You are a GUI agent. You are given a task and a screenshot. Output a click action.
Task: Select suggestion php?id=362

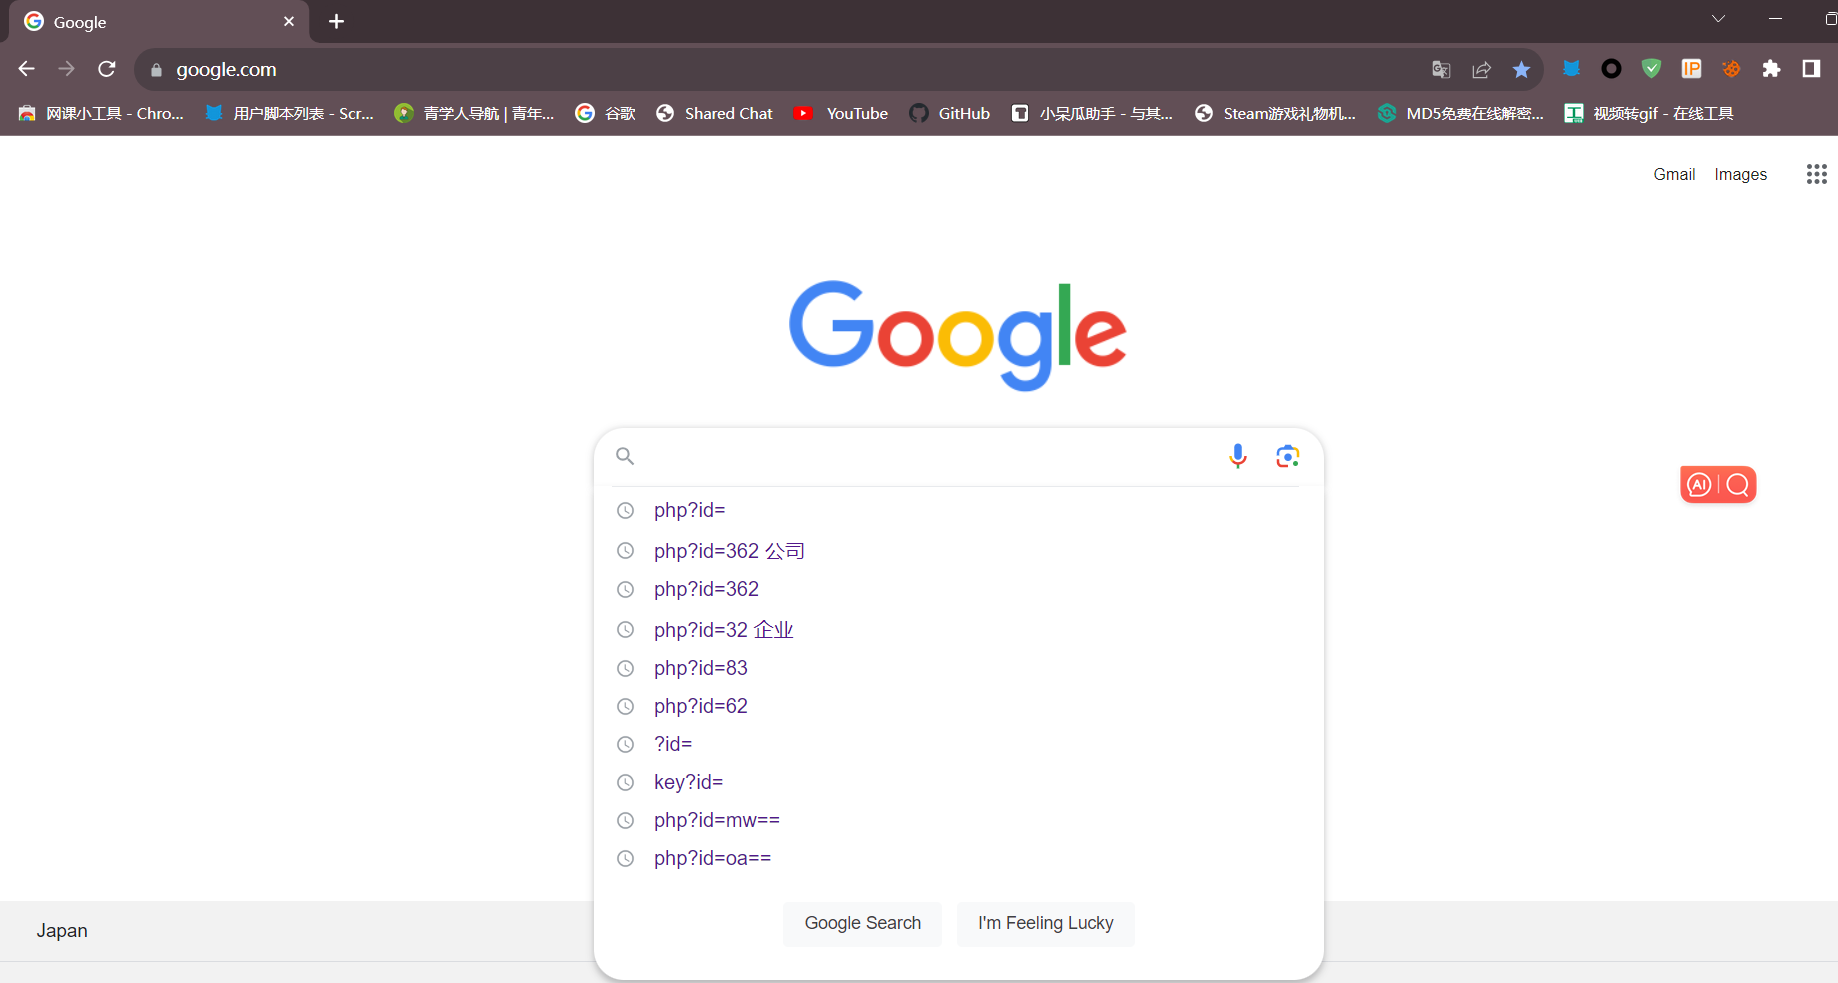point(958,589)
